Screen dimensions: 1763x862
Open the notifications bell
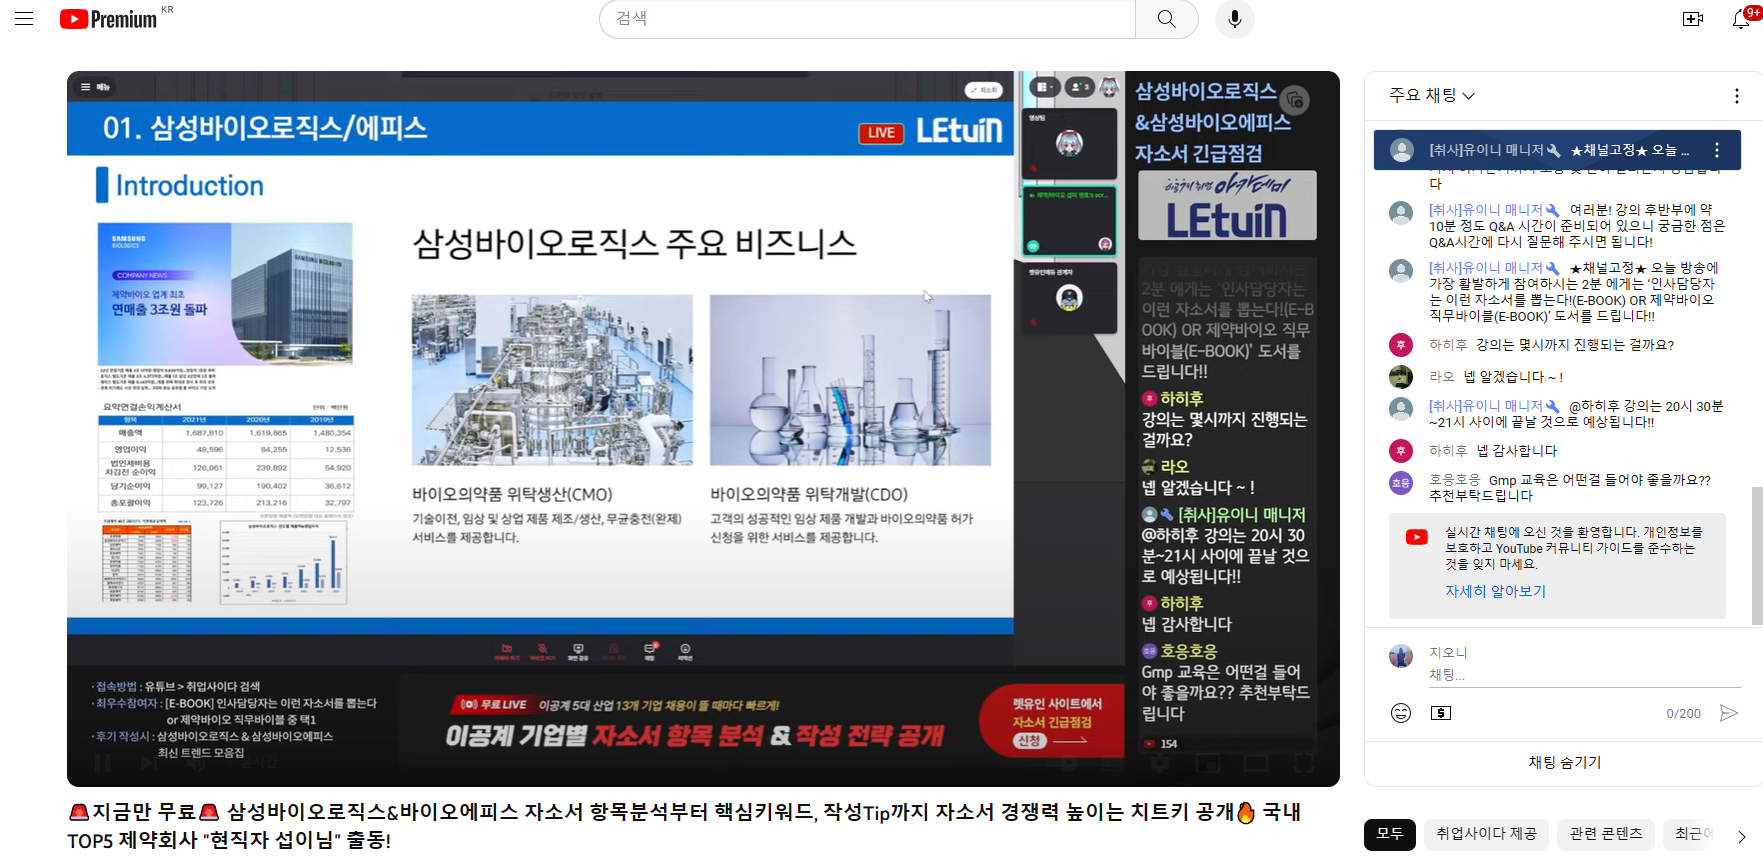[1741, 19]
